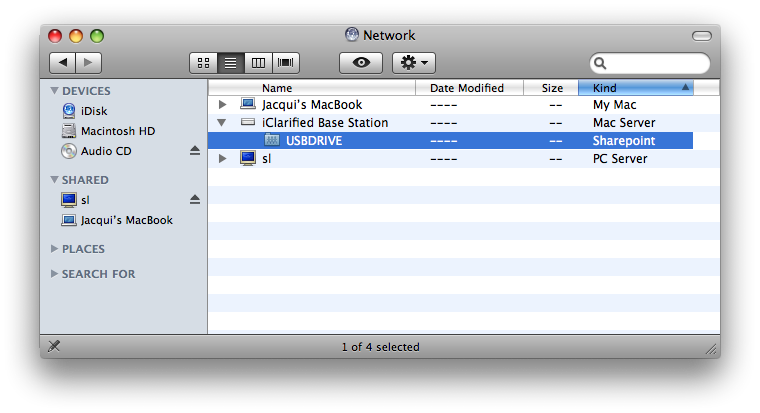Switch to column view

click(259, 63)
